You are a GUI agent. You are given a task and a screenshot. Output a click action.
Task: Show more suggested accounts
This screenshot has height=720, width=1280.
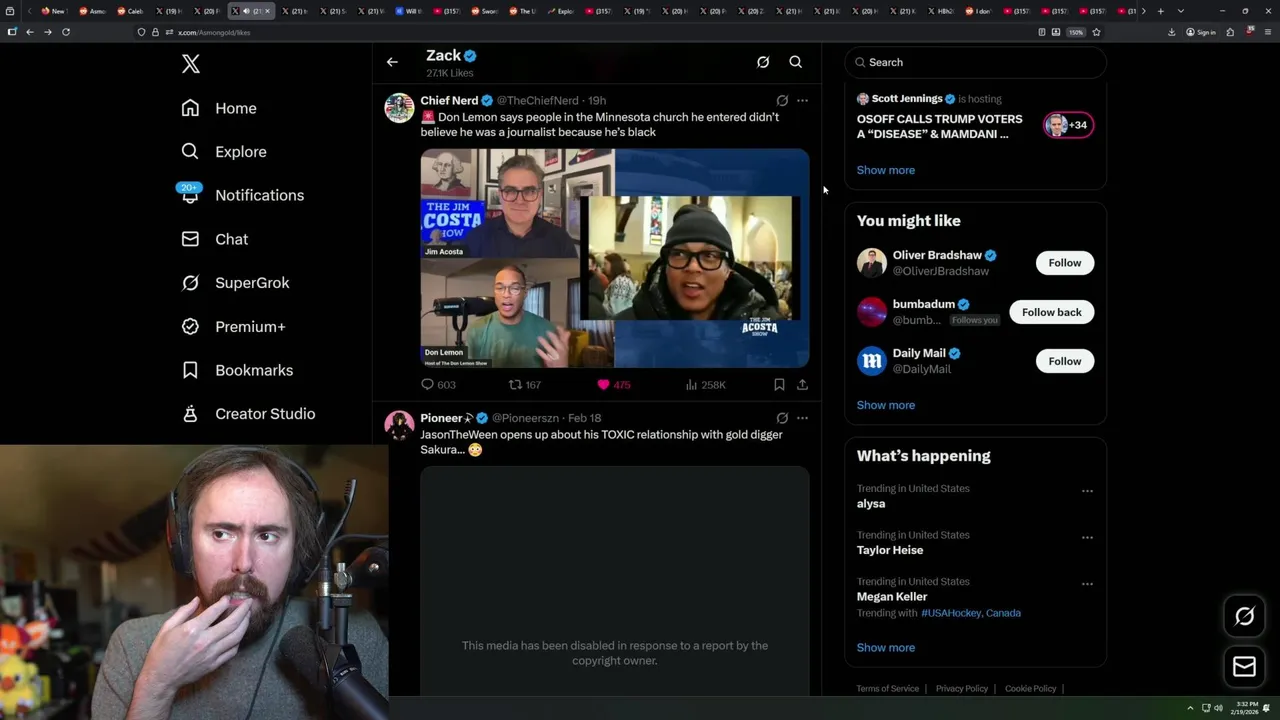(886, 405)
